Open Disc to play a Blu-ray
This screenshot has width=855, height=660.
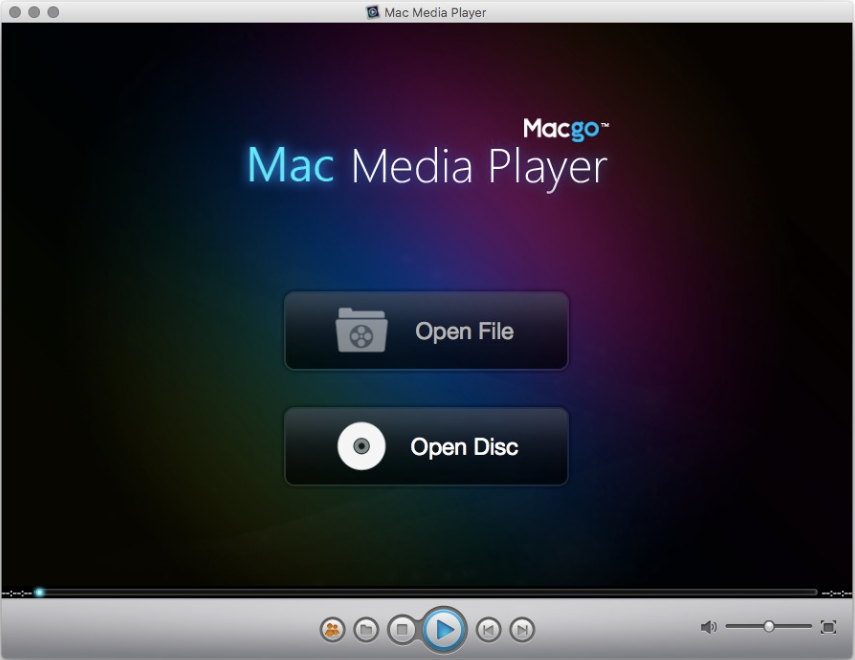(x=426, y=446)
